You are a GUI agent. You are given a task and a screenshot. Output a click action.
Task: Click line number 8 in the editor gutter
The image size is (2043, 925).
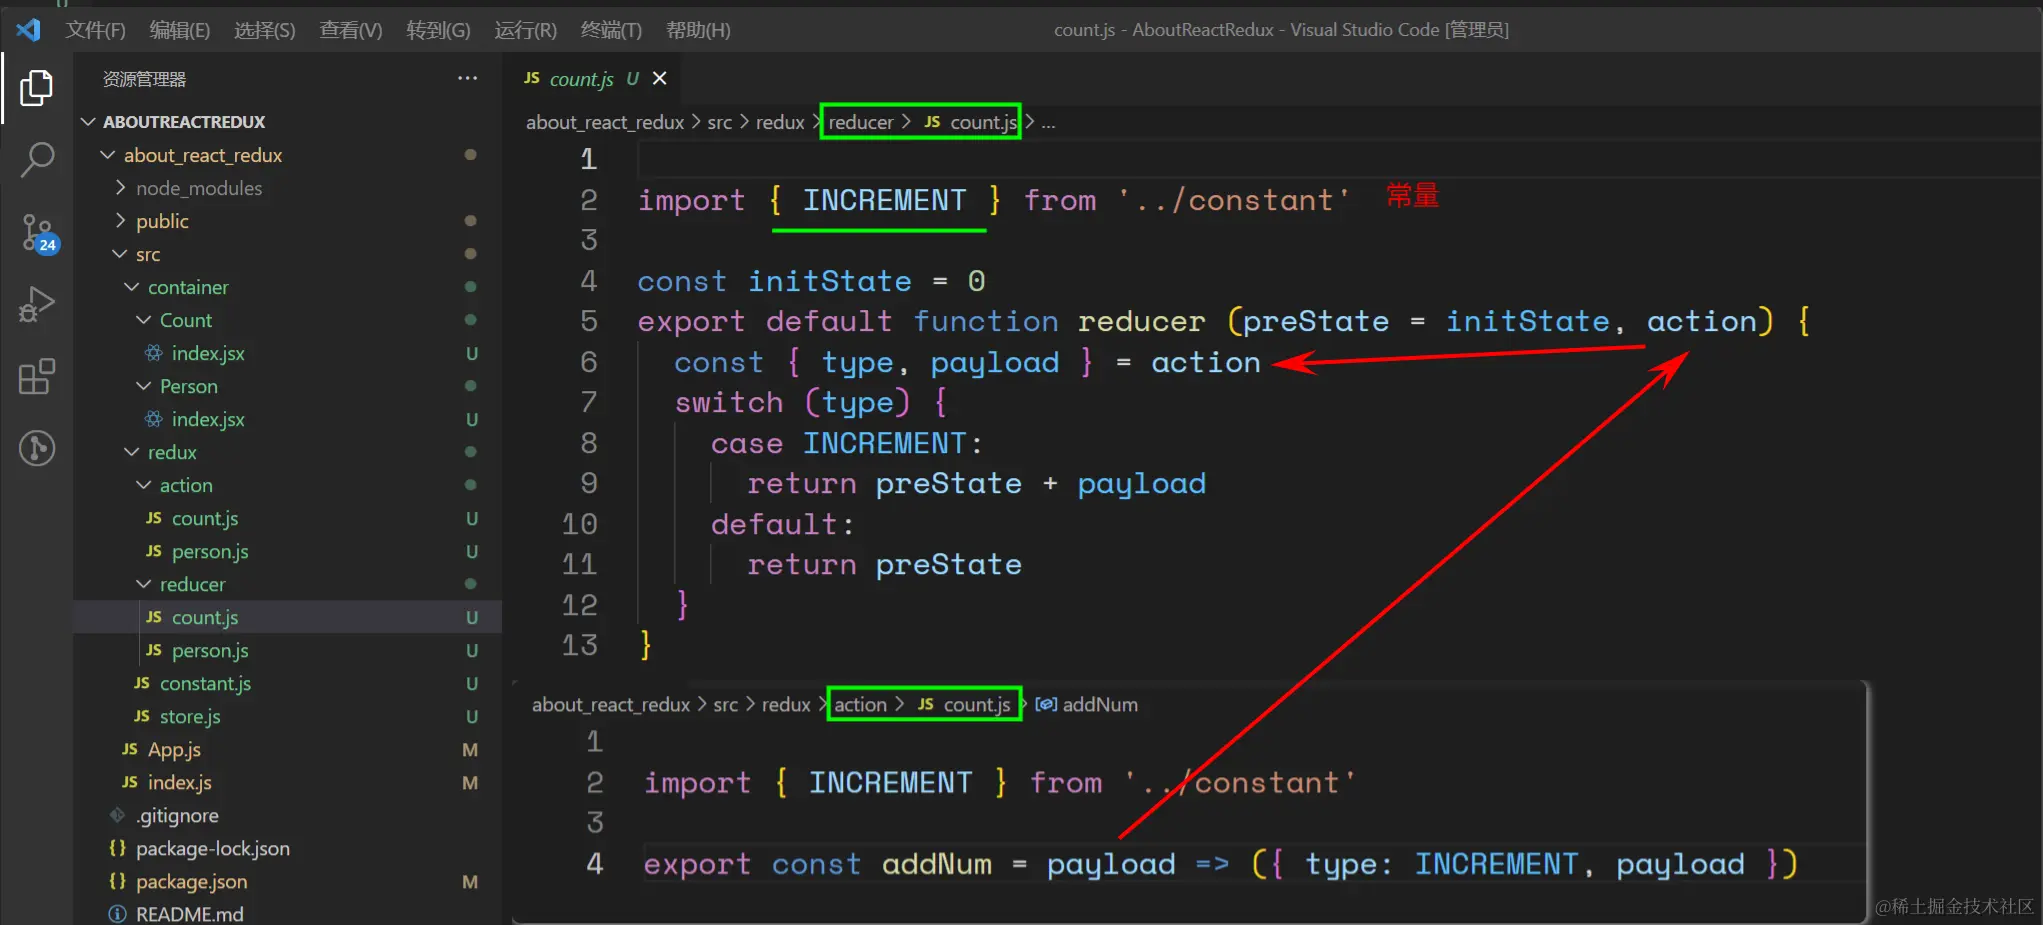click(x=589, y=443)
